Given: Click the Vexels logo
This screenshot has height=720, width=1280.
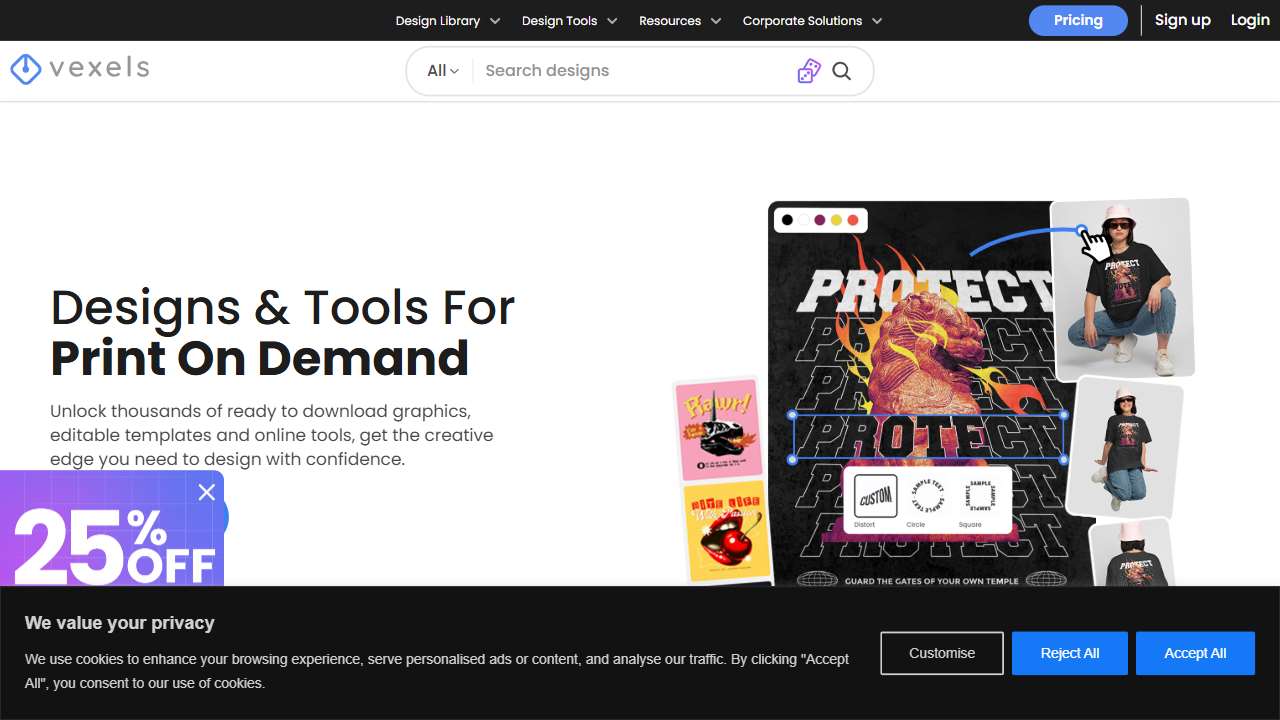Looking at the screenshot, I should point(80,68).
